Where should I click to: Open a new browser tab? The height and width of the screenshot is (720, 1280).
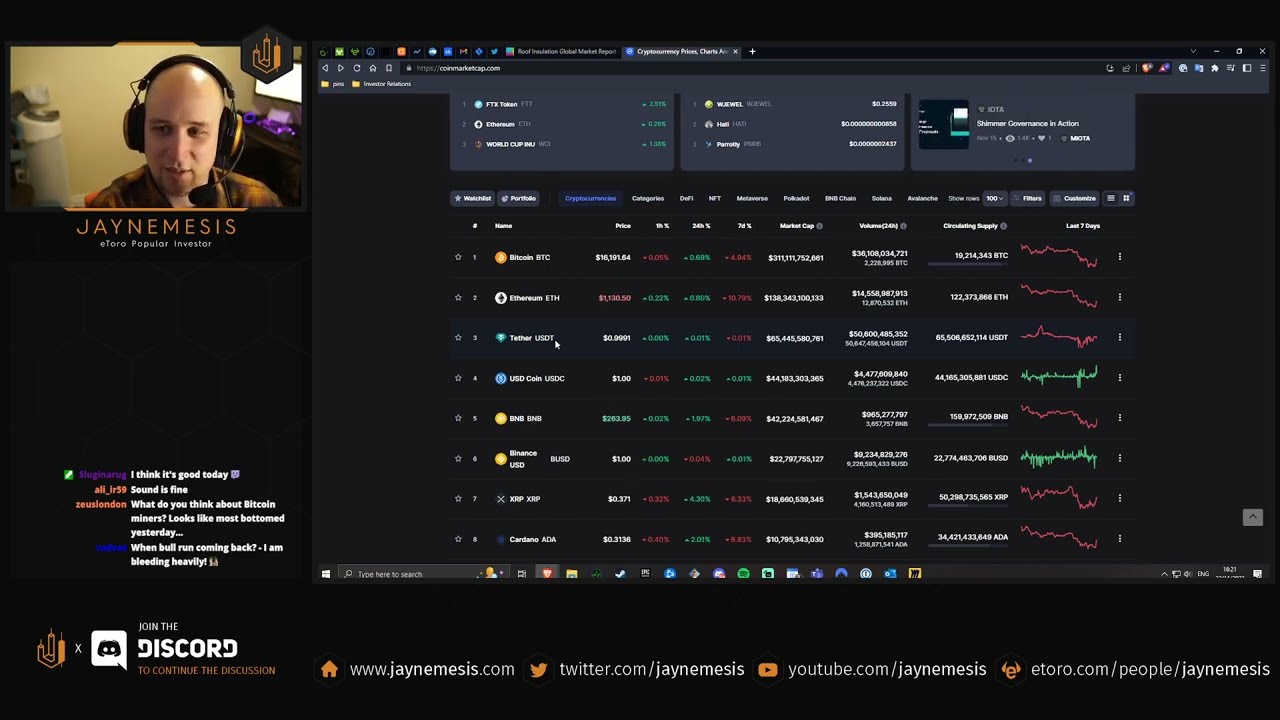click(752, 51)
